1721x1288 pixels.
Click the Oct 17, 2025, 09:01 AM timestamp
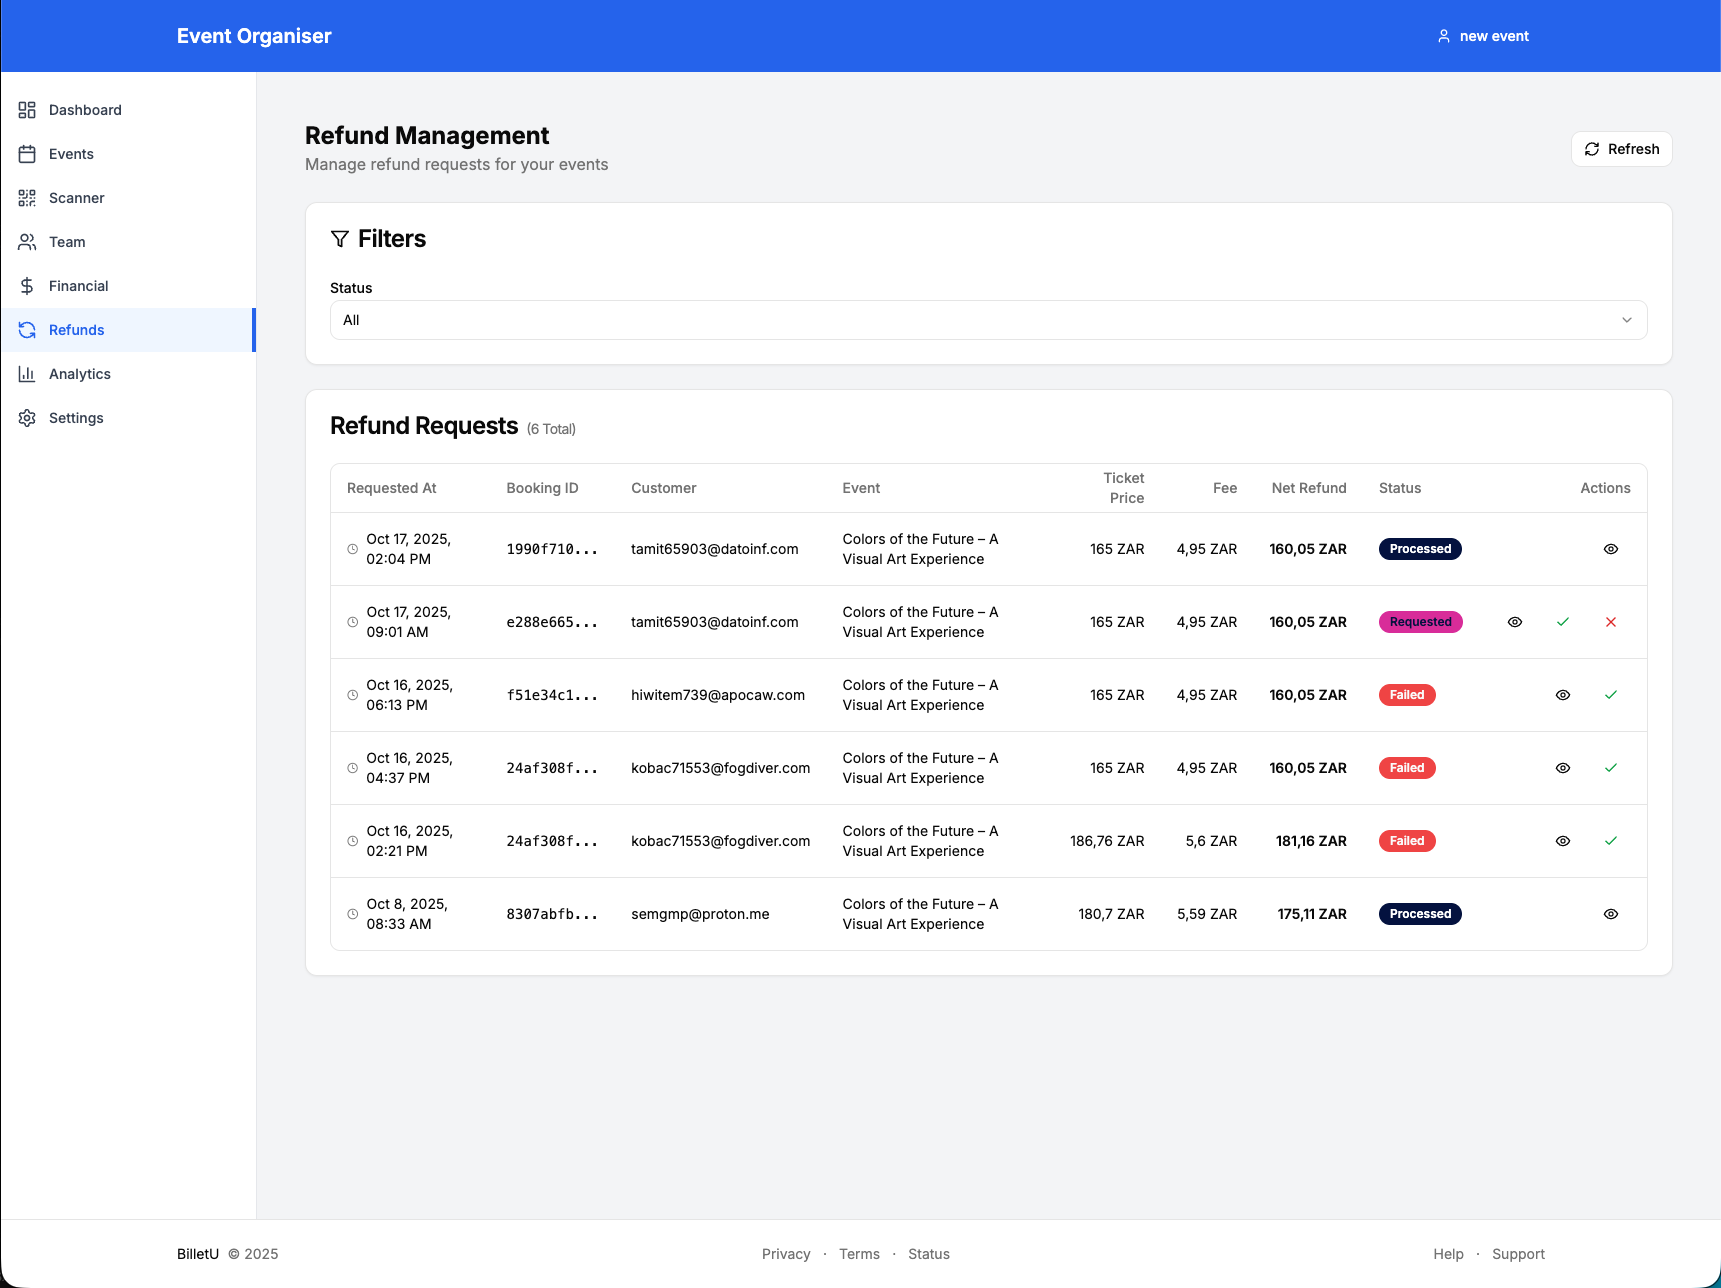click(408, 622)
